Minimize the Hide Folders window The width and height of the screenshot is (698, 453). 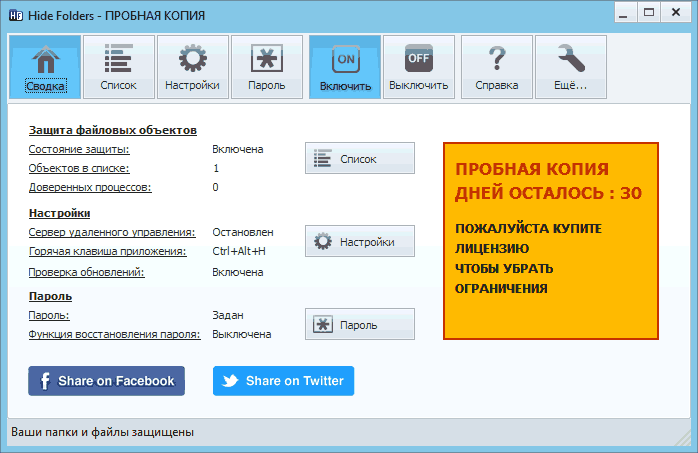(x=624, y=13)
